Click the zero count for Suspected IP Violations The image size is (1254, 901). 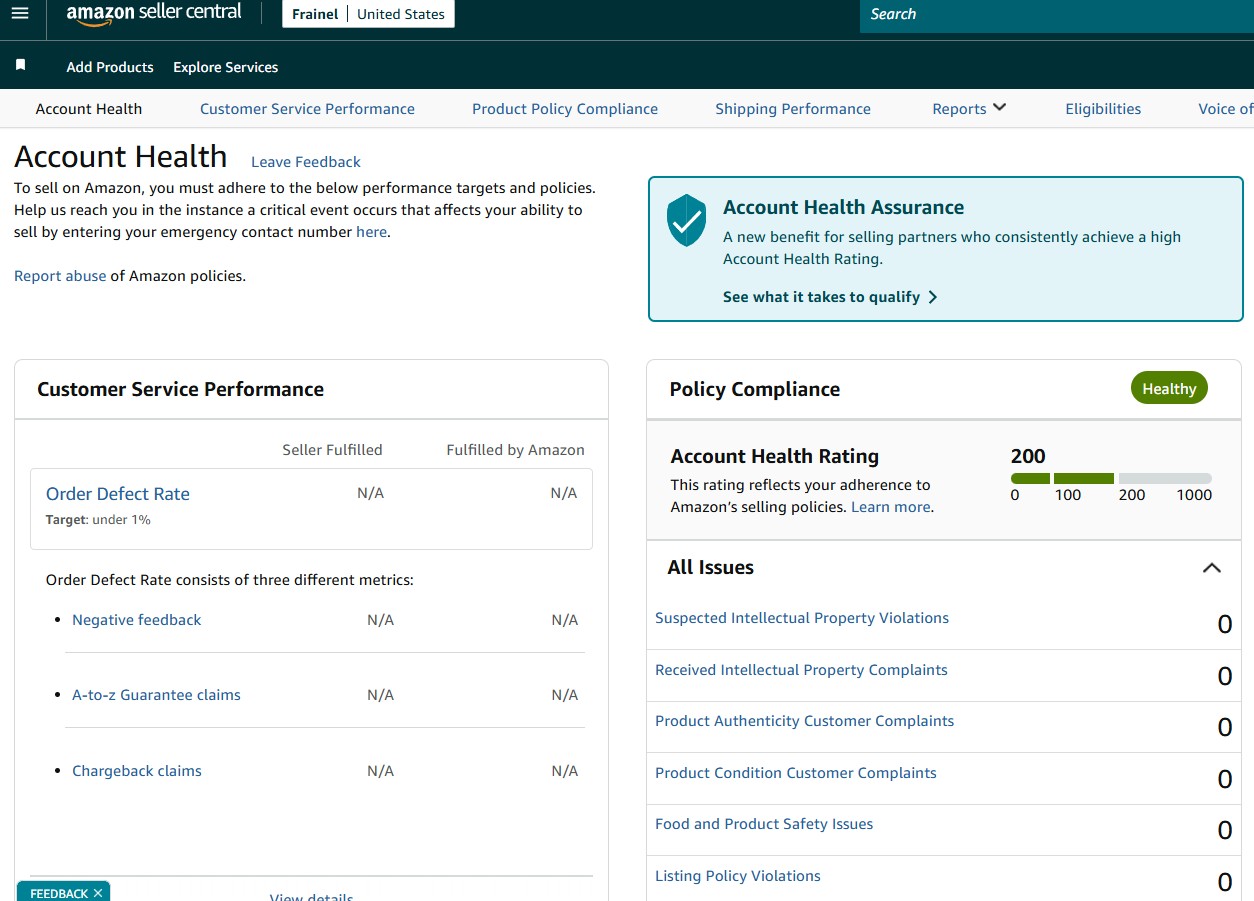coord(1224,625)
